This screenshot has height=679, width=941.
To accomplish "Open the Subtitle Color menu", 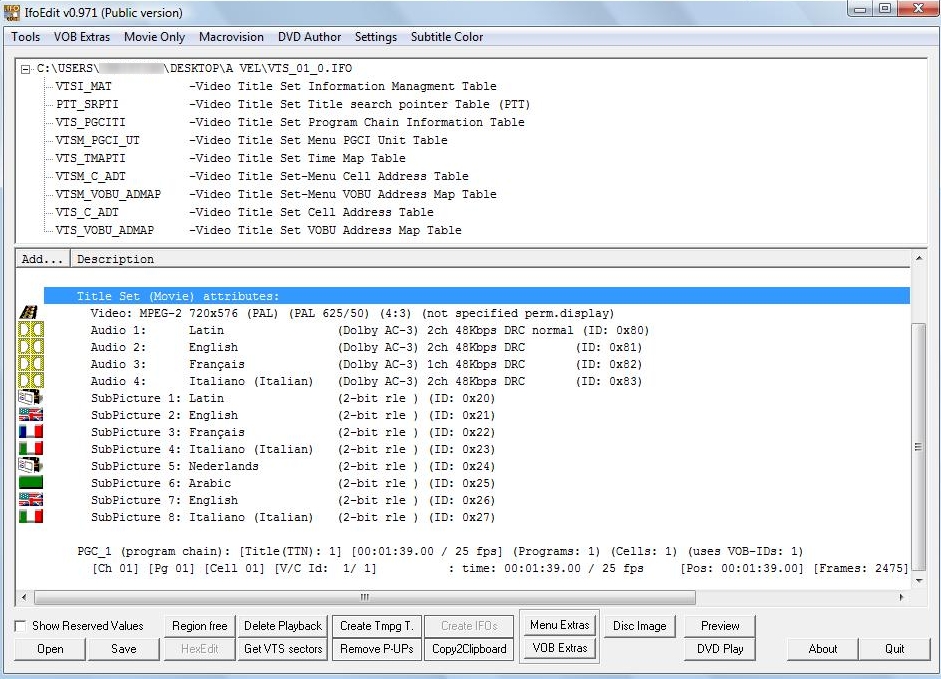I will pos(446,37).
